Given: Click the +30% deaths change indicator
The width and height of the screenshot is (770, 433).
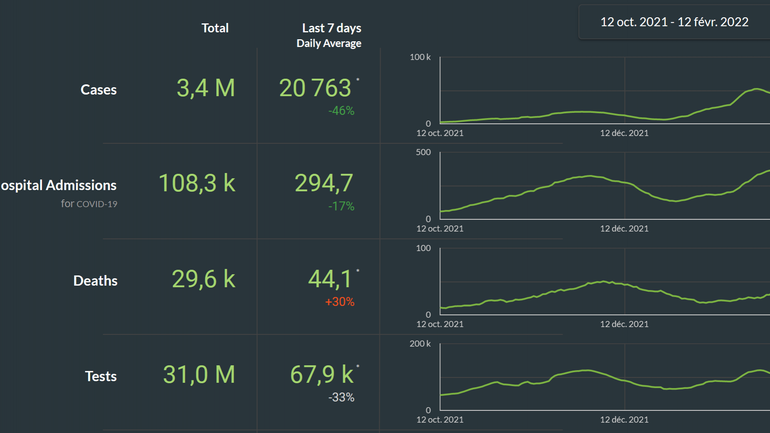Looking at the screenshot, I should pos(340,302).
